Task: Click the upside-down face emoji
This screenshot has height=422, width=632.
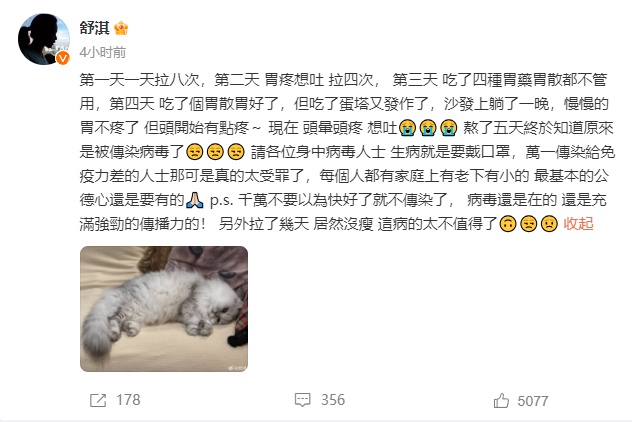Action: pos(507,224)
